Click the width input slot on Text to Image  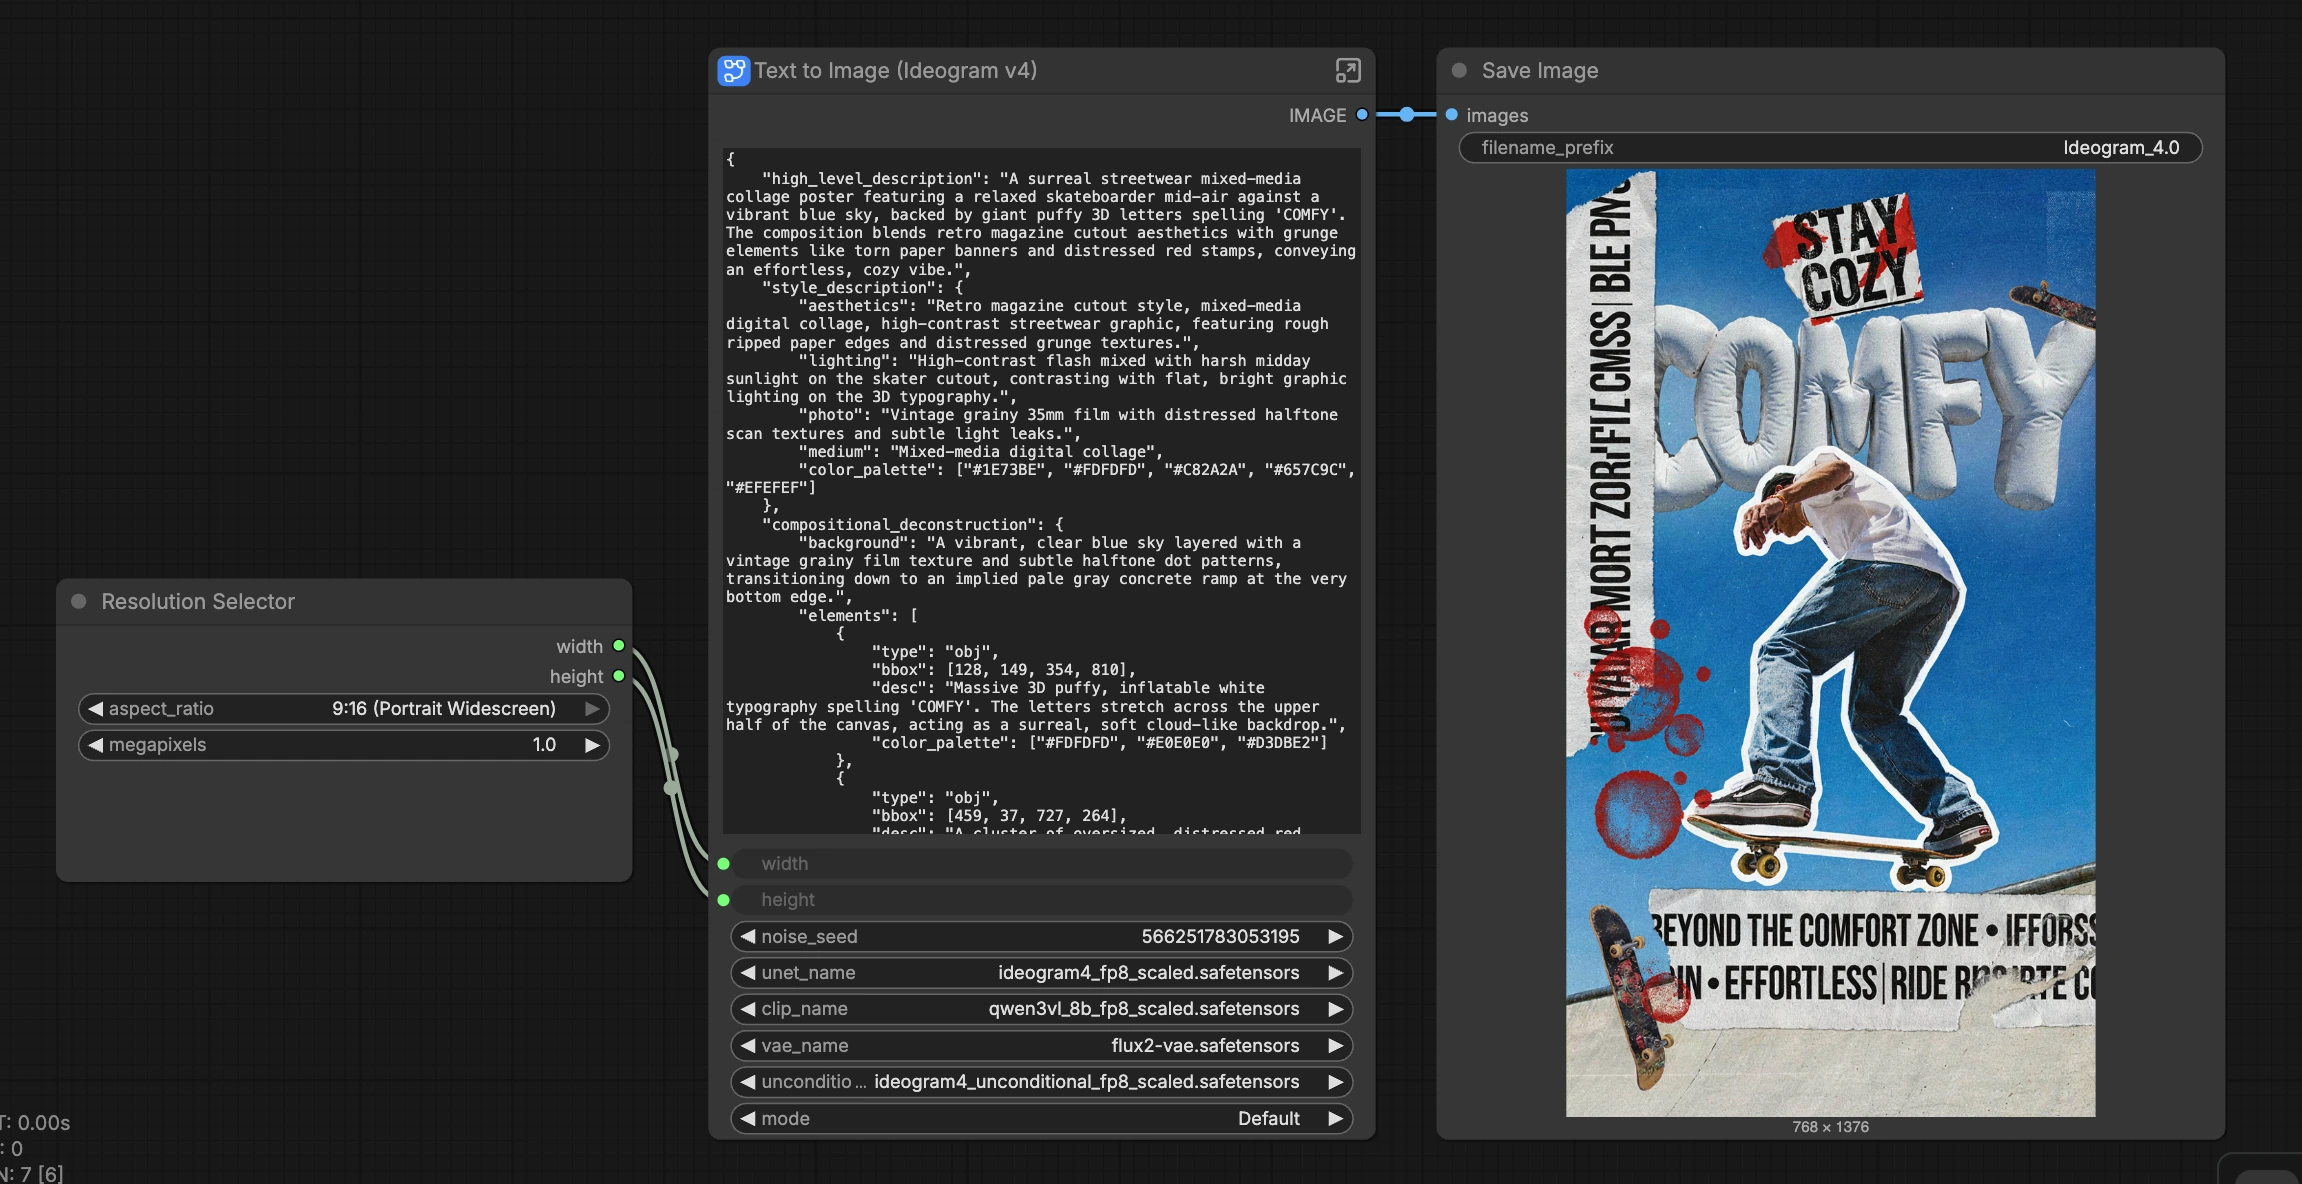point(724,863)
